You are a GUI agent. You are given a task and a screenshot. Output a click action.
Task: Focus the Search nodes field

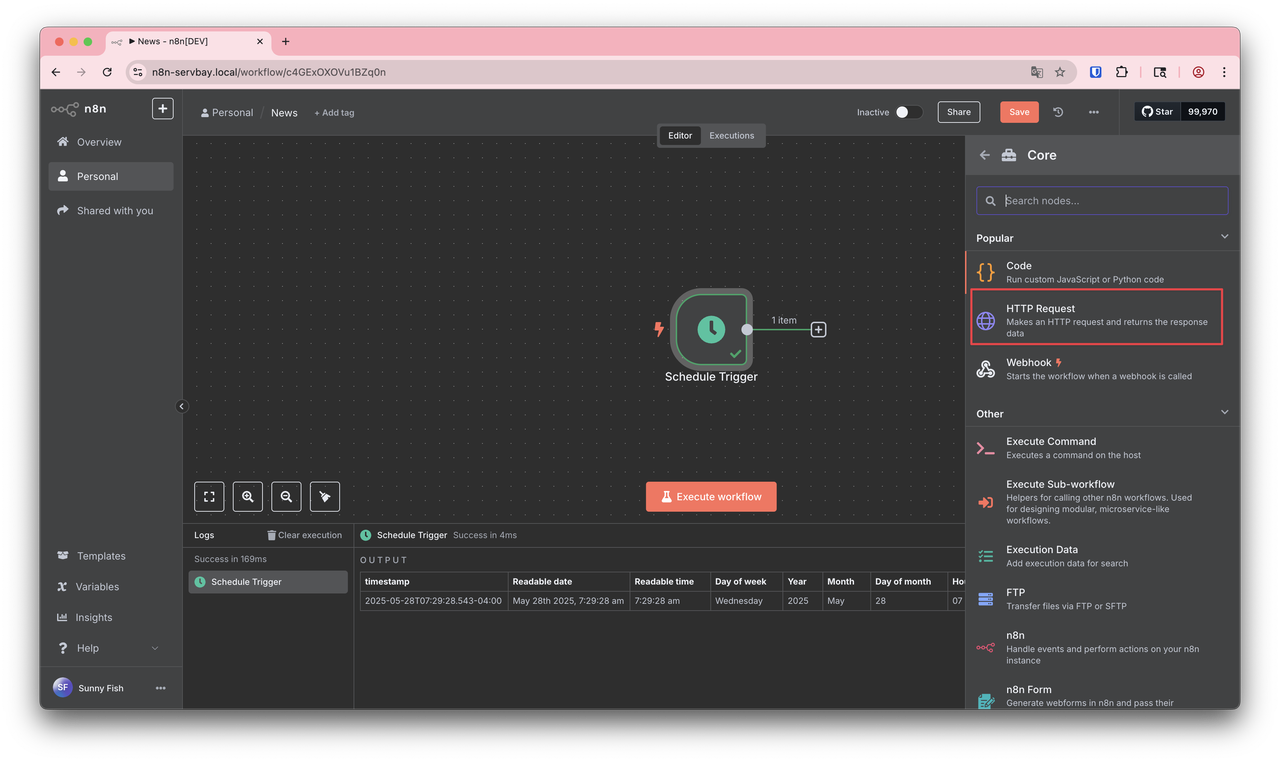click(1102, 201)
